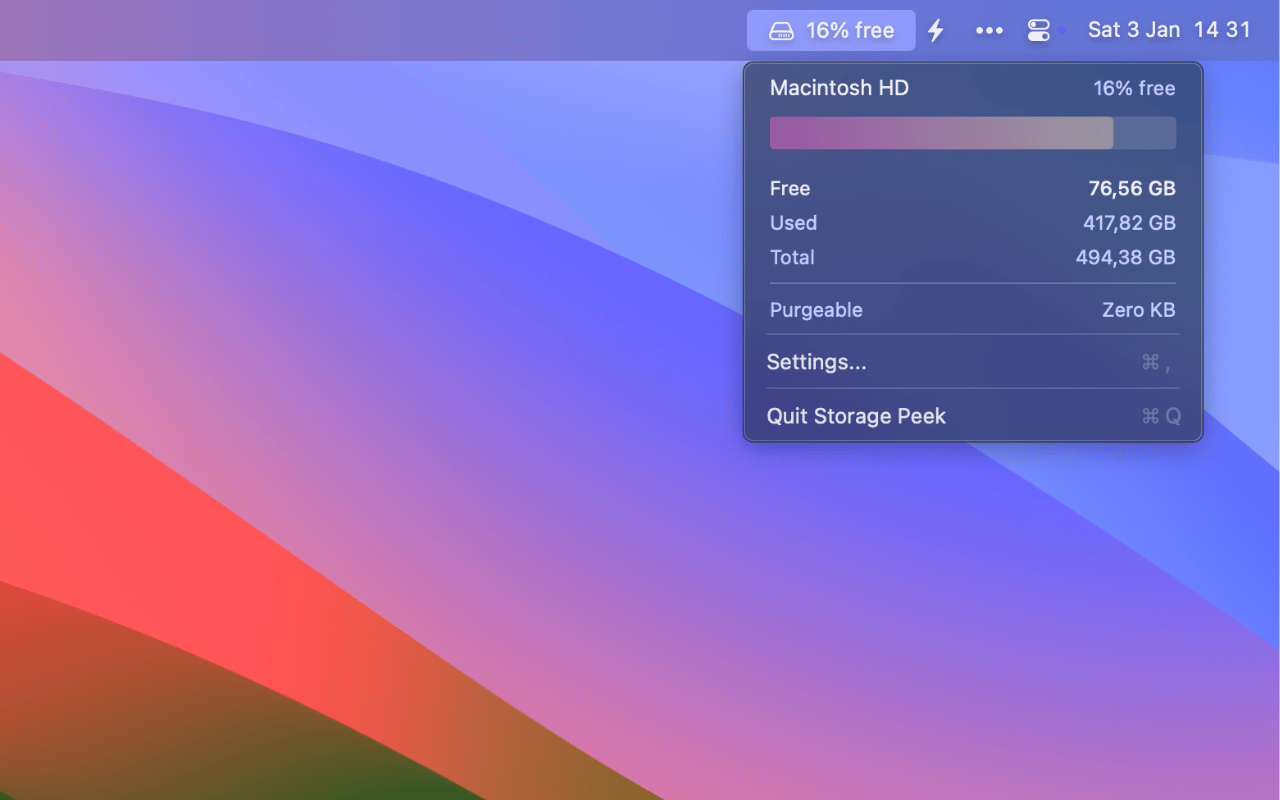Quit Storage Peek via the menu entry

[856, 416]
